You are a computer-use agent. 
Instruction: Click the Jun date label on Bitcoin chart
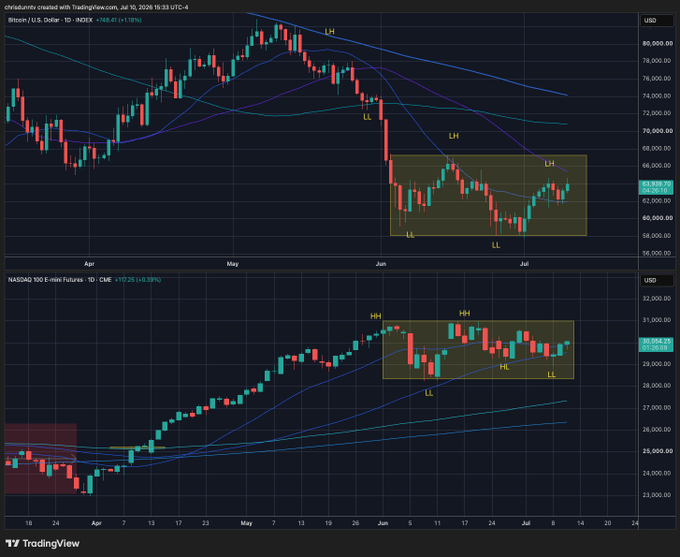381,264
